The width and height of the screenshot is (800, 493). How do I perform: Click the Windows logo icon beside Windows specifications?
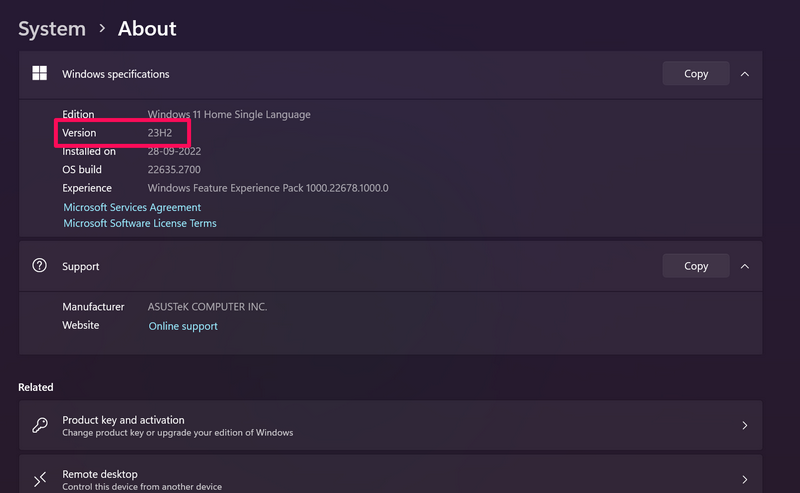point(40,73)
